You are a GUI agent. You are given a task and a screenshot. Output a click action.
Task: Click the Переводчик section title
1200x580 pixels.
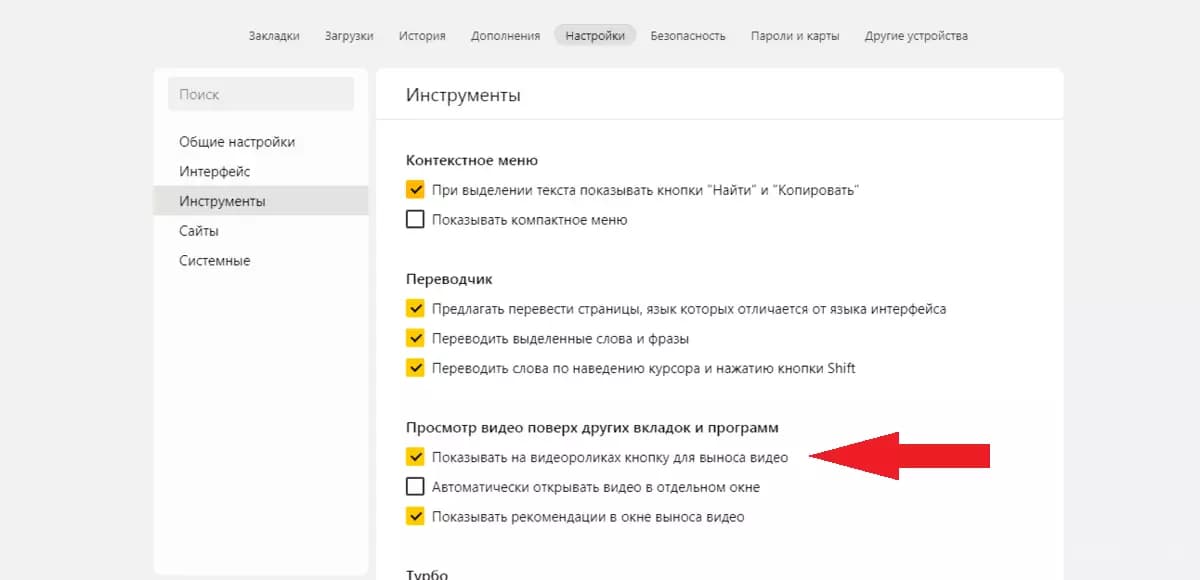pyautogui.click(x=449, y=279)
